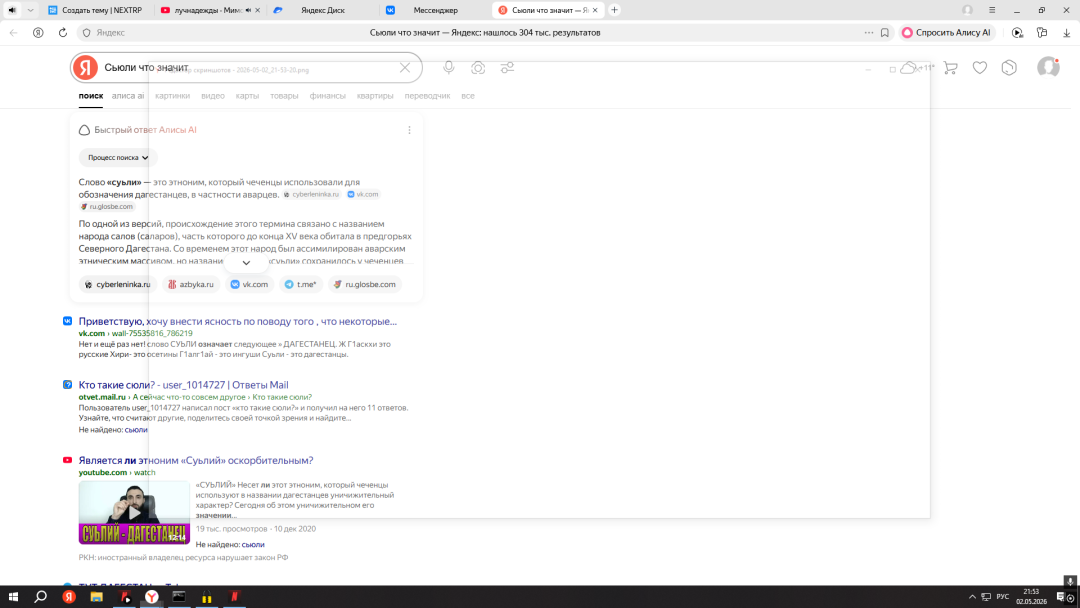Open Приветствую, хочу внести ясность result
The image size is (1080, 608).
(238, 322)
